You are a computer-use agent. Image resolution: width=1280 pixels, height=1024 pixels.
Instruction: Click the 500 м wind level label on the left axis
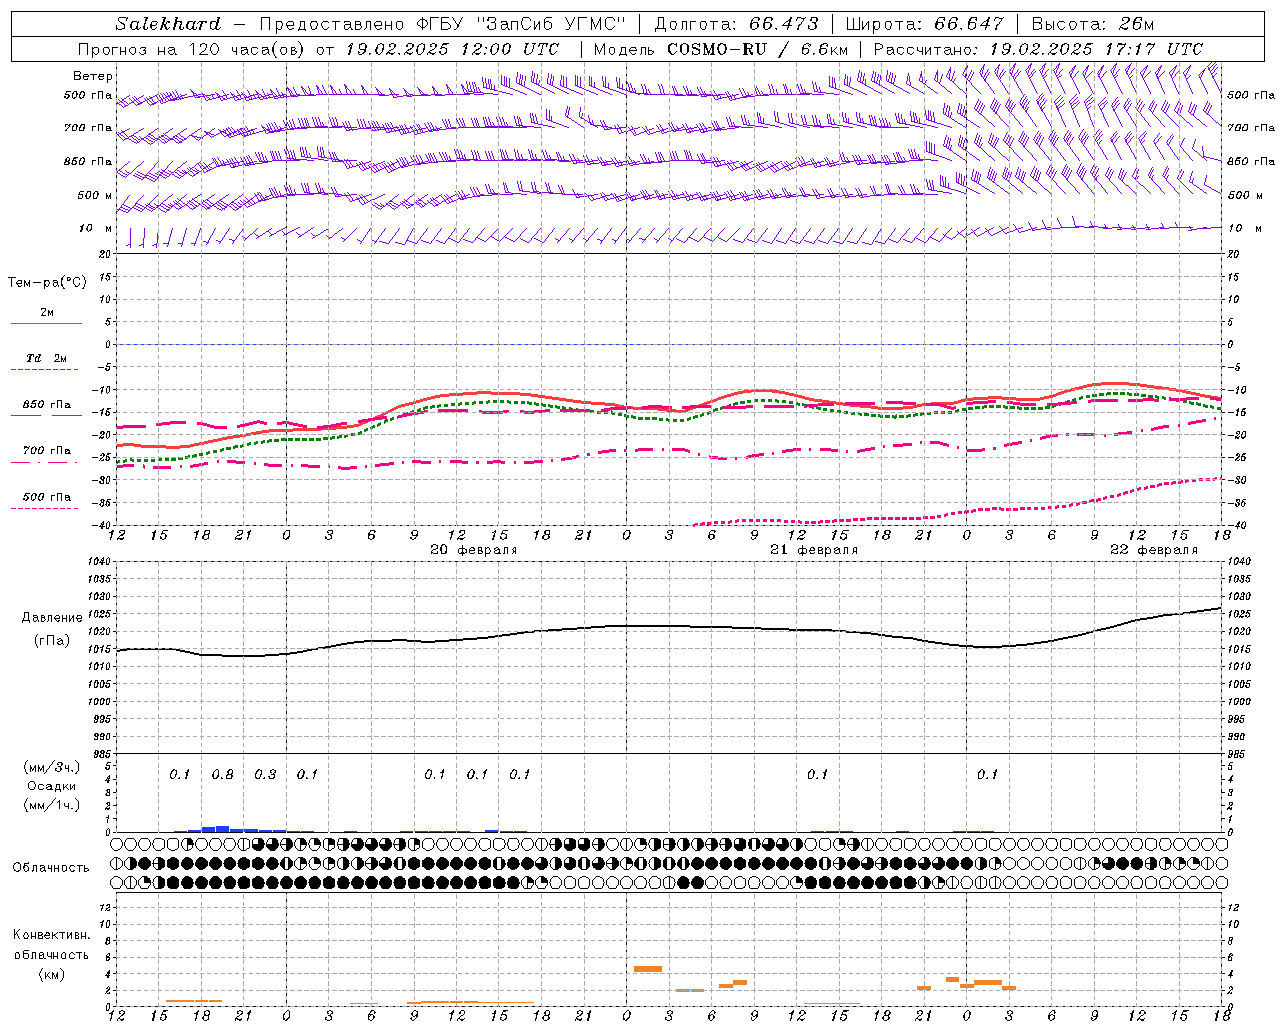point(95,195)
